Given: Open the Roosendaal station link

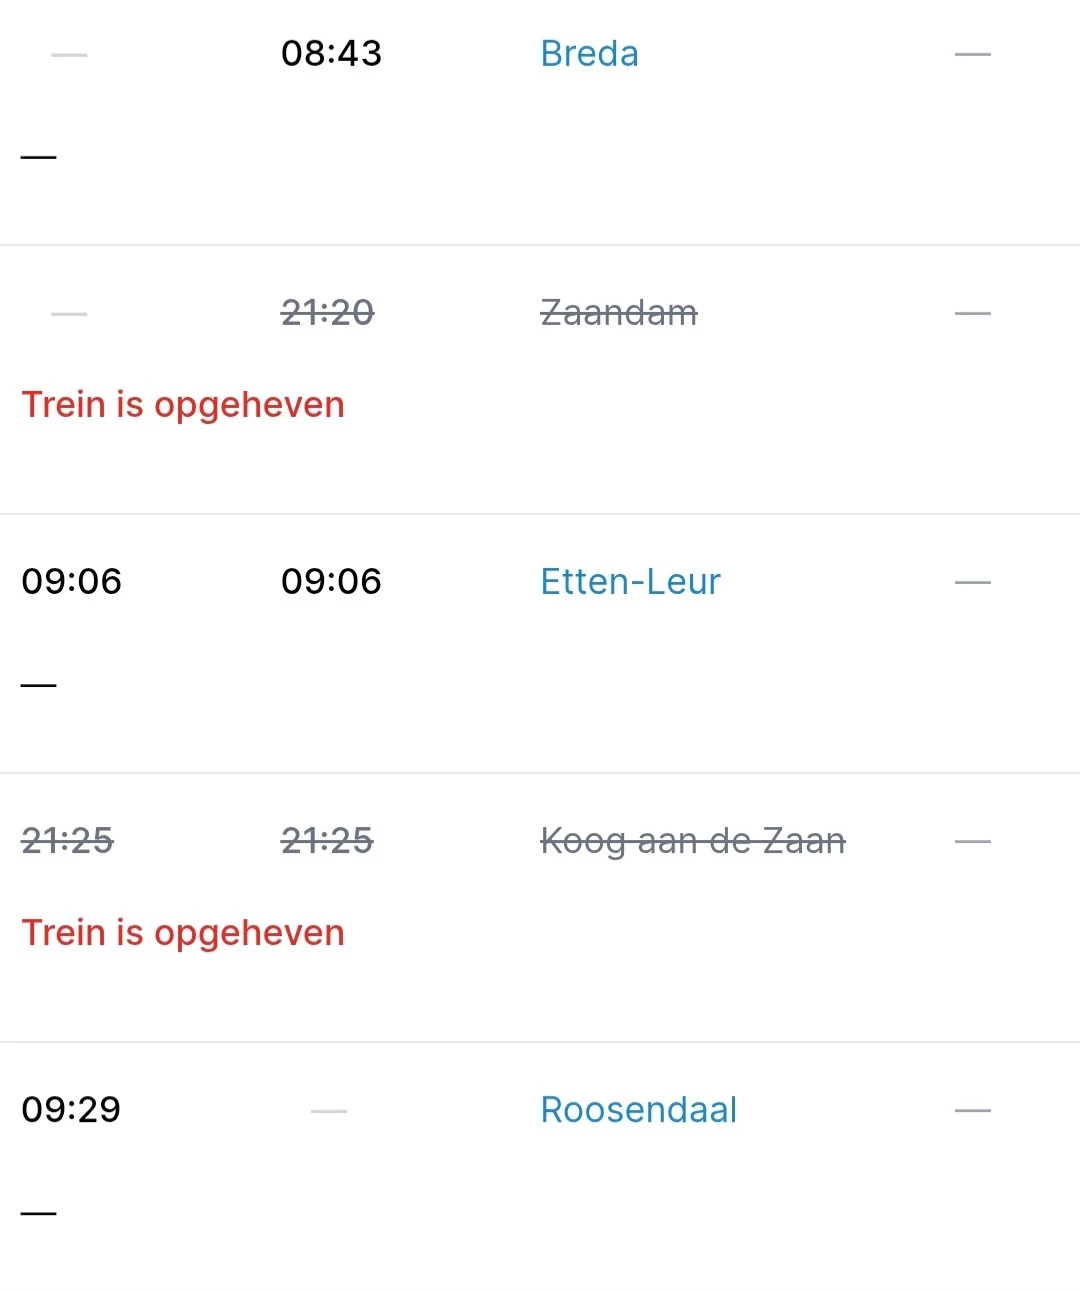Looking at the screenshot, I should coord(638,1110).
